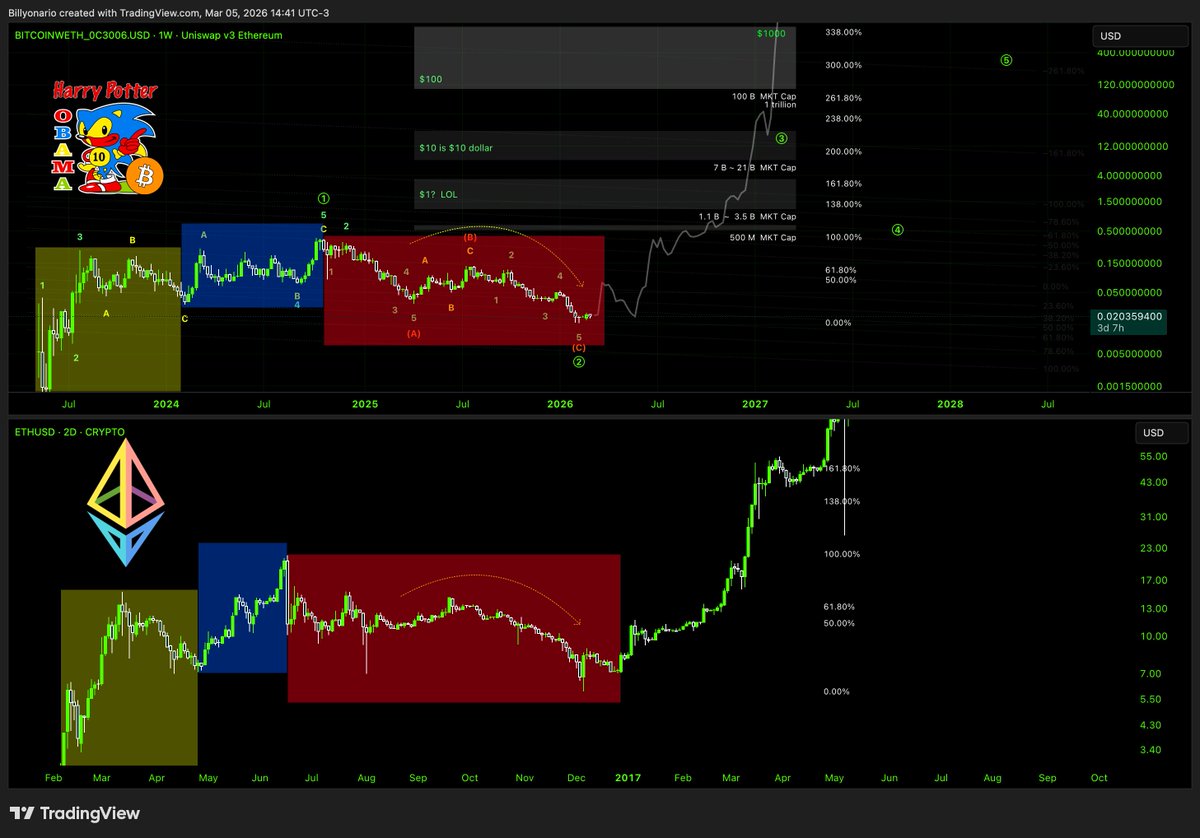
Task: Select the circled green wave 1 label
Action: [323, 199]
